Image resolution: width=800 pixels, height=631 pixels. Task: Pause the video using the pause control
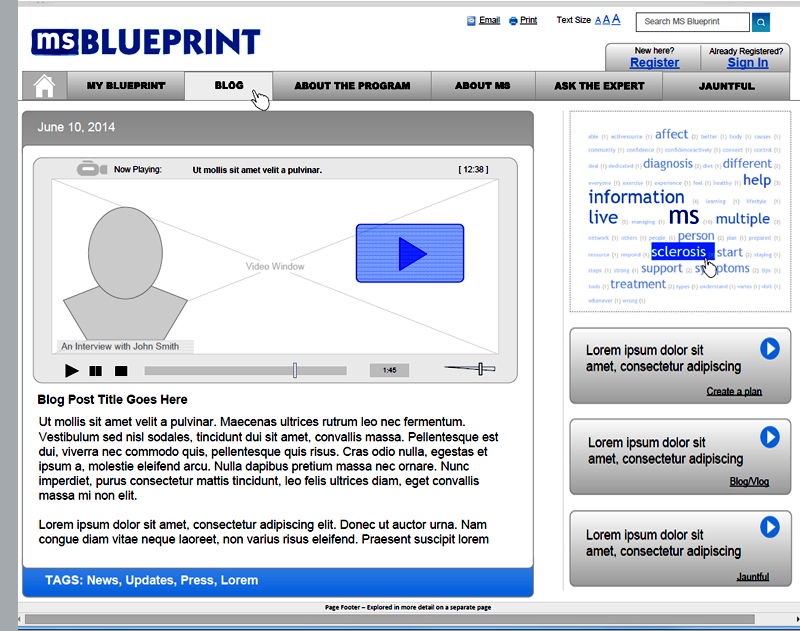point(94,369)
